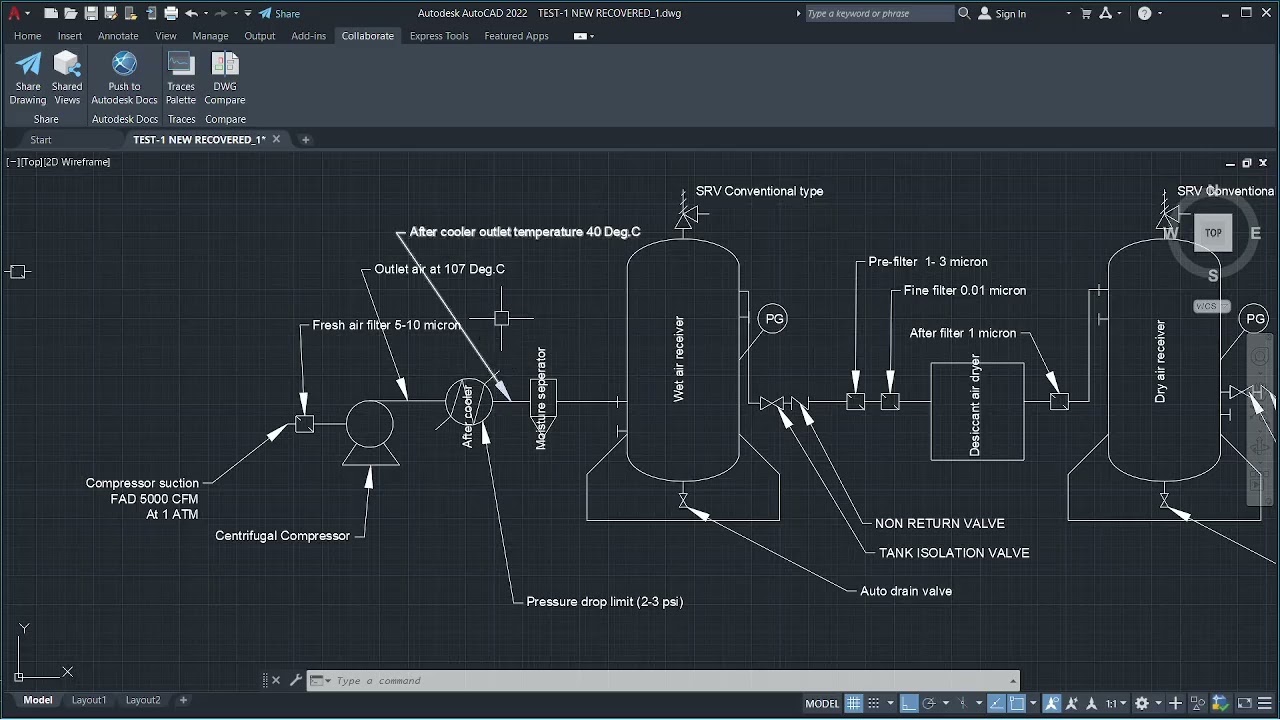The image size is (1280, 720).
Task: Click the command line customize wrench icon
Action: [296, 681]
